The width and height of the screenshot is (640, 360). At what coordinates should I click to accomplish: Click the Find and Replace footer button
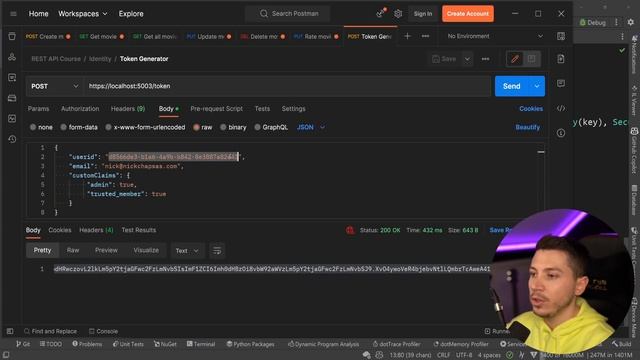click(x=50, y=331)
